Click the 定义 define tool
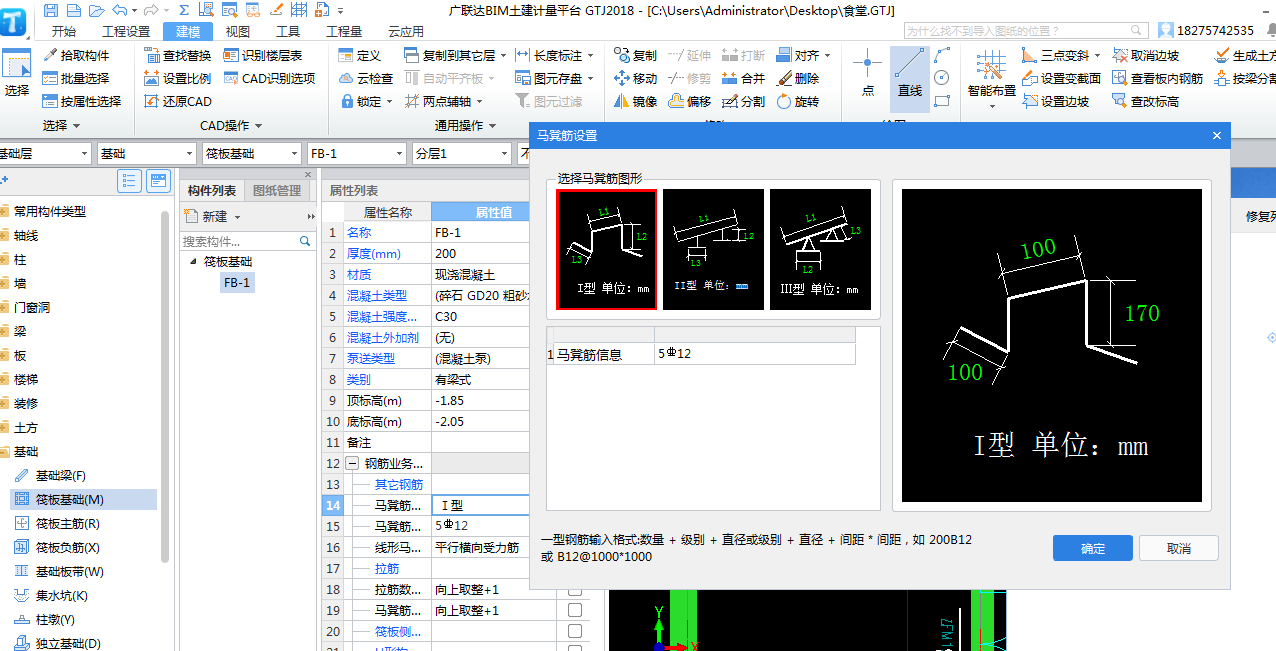Screen dimensions: 1276x651 tap(359, 55)
